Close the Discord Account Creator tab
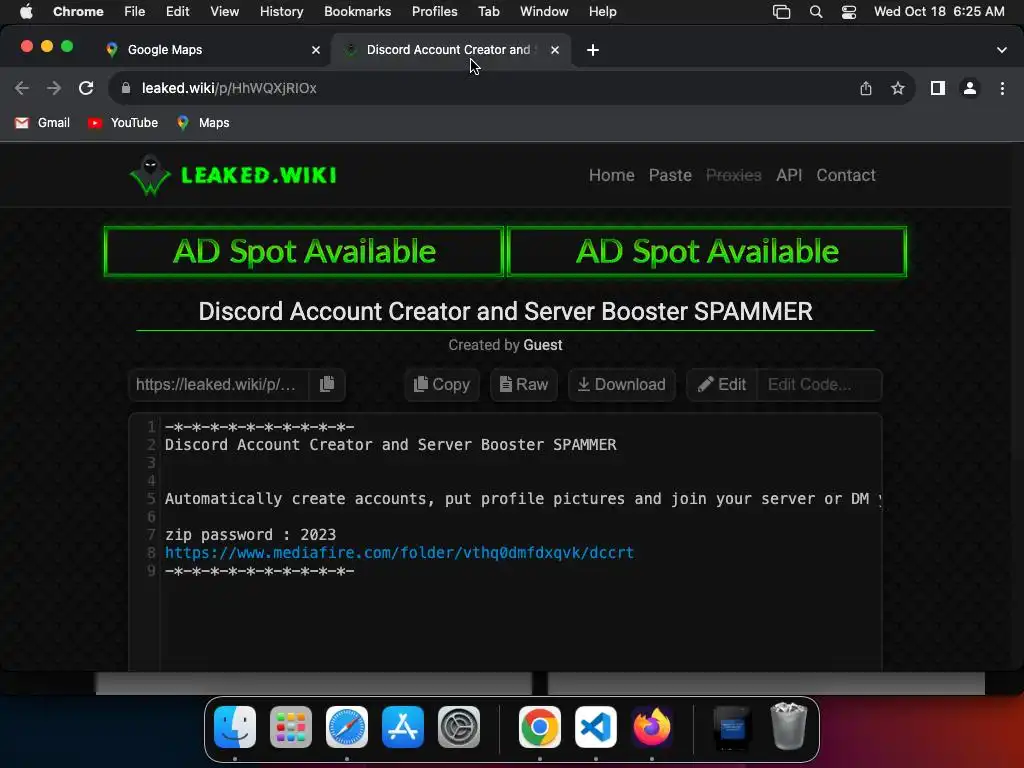The width and height of the screenshot is (1024, 768). 555,50
